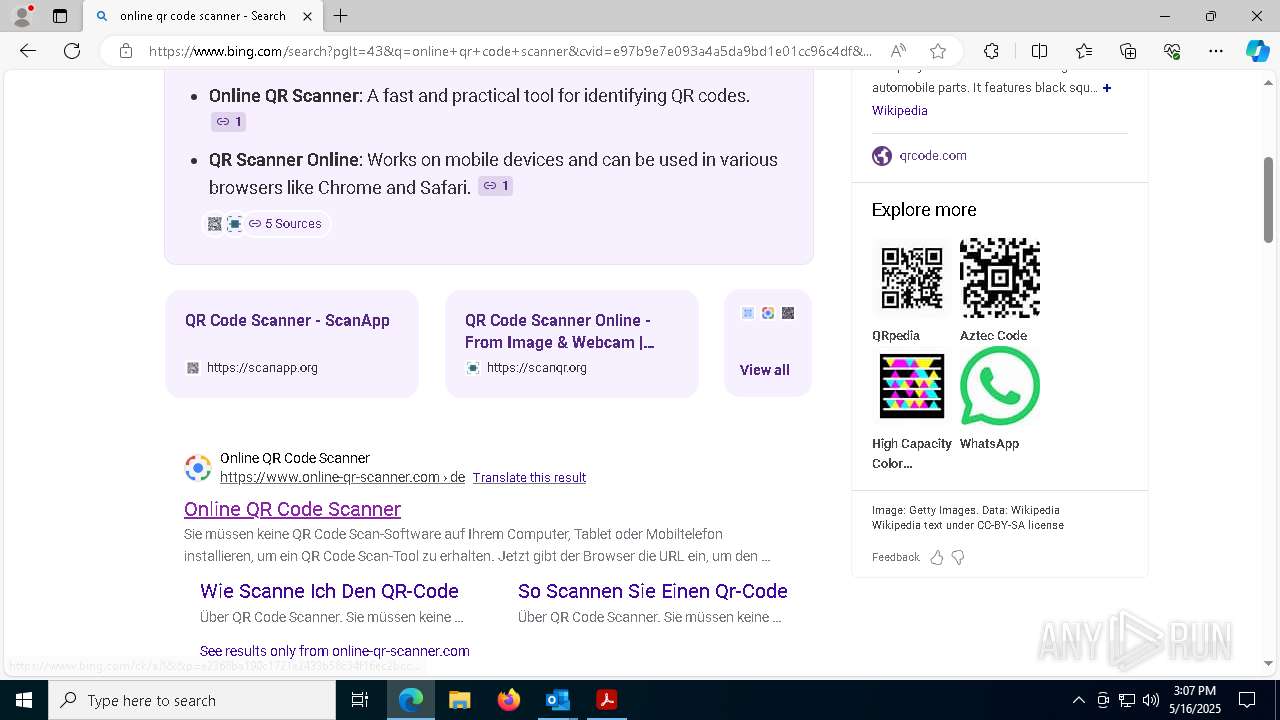
Task: Click the page vertical scrollbar thumb
Action: click(x=1268, y=199)
